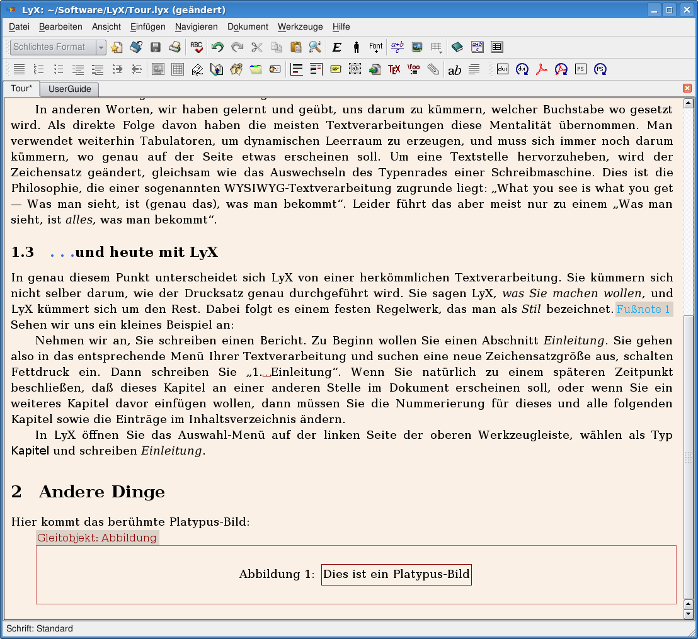Open the Dokument menu
Viewport: 698px width, 639px height.
pos(248,27)
